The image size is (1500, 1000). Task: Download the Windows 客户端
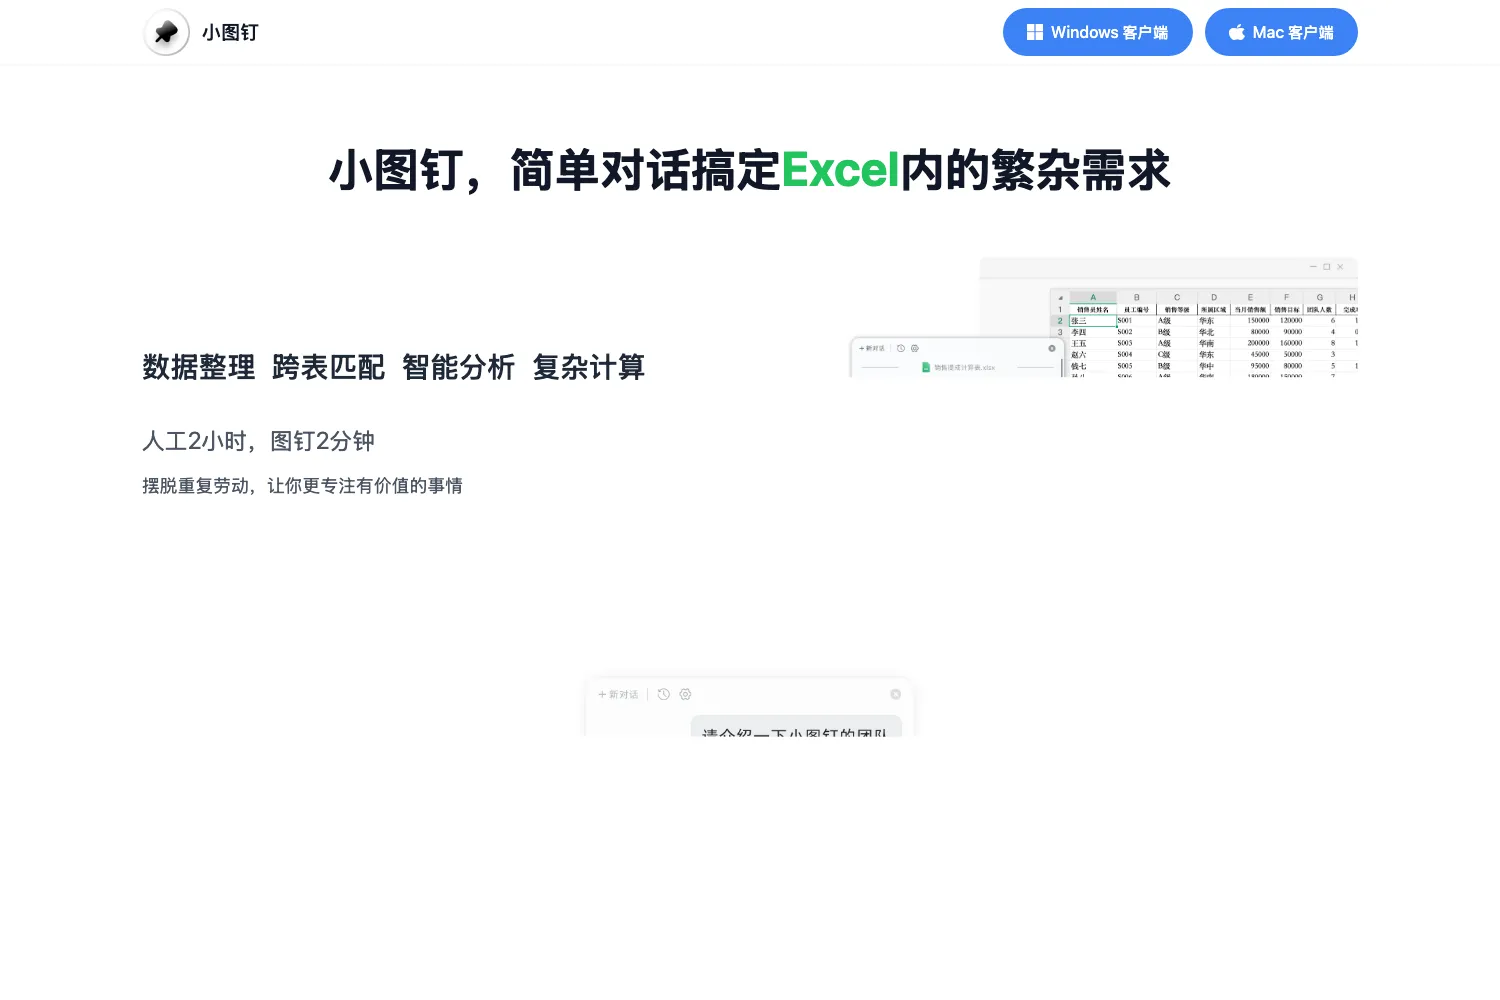tap(1098, 32)
